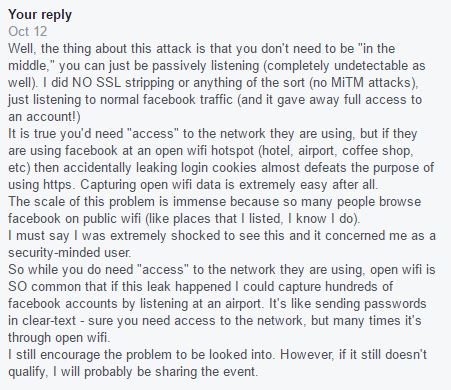The image size is (451, 390).
Task: Click the text "security-minded user"
Action: point(69,253)
